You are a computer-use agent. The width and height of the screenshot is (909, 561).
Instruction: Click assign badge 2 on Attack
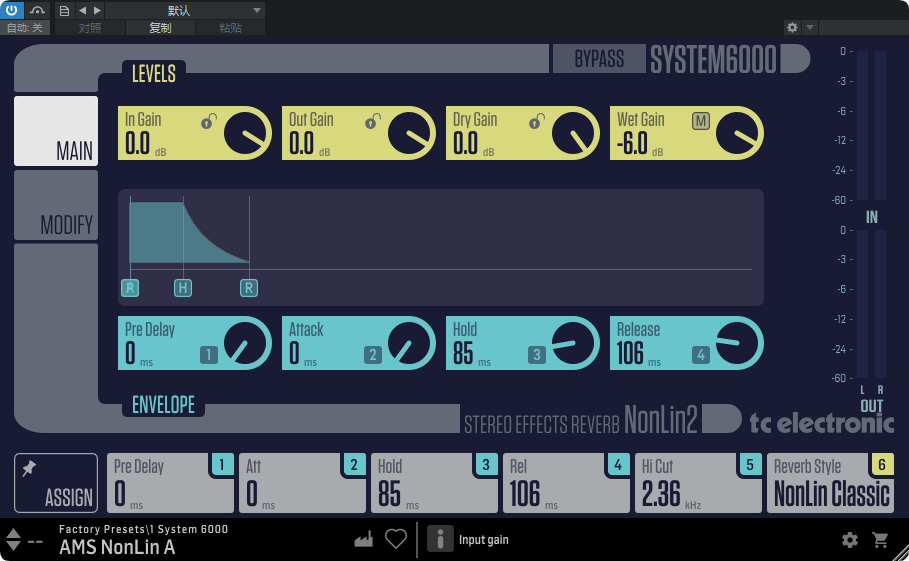(x=372, y=354)
